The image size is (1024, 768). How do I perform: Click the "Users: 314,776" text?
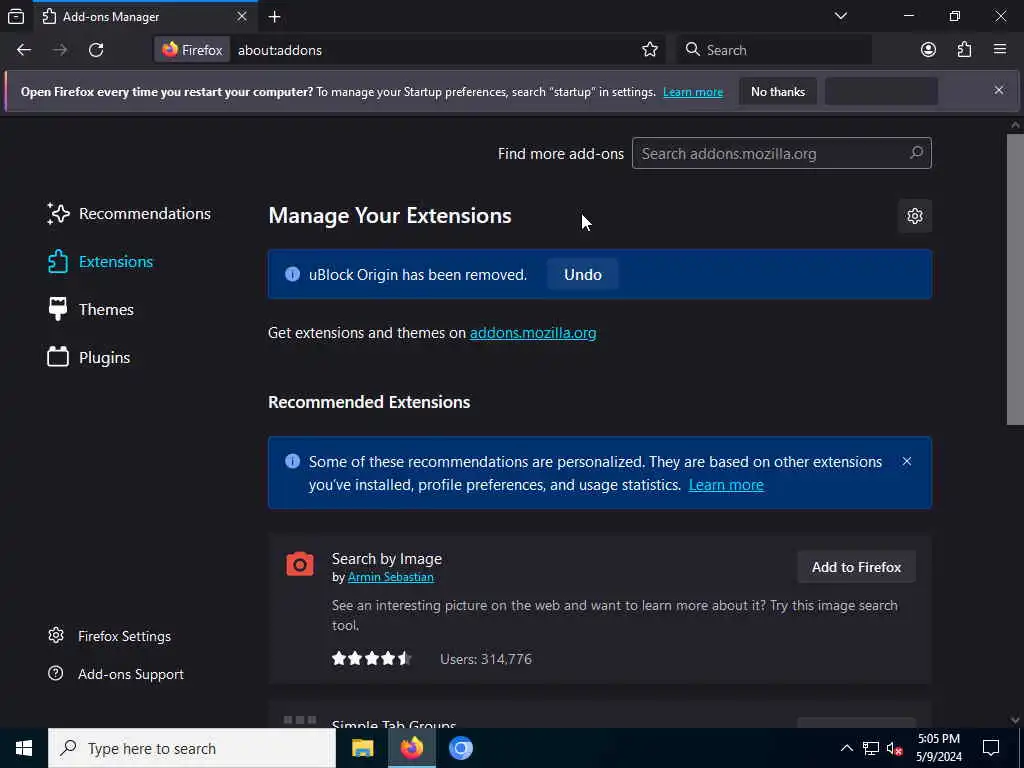point(486,659)
